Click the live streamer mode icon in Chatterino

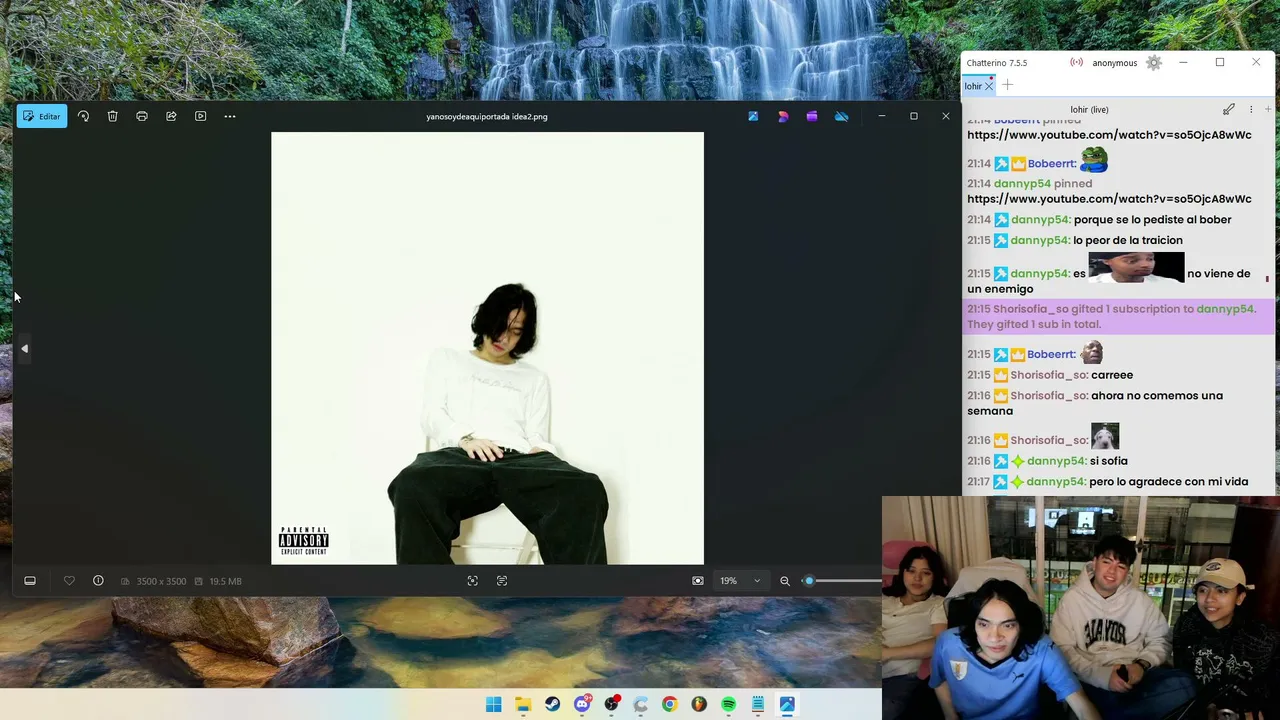[1076, 63]
